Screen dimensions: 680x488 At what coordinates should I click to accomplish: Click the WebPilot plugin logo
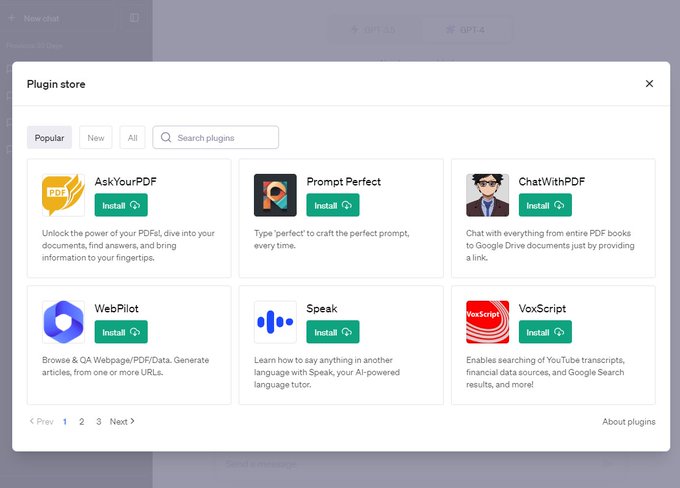click(x=63, y=322)
